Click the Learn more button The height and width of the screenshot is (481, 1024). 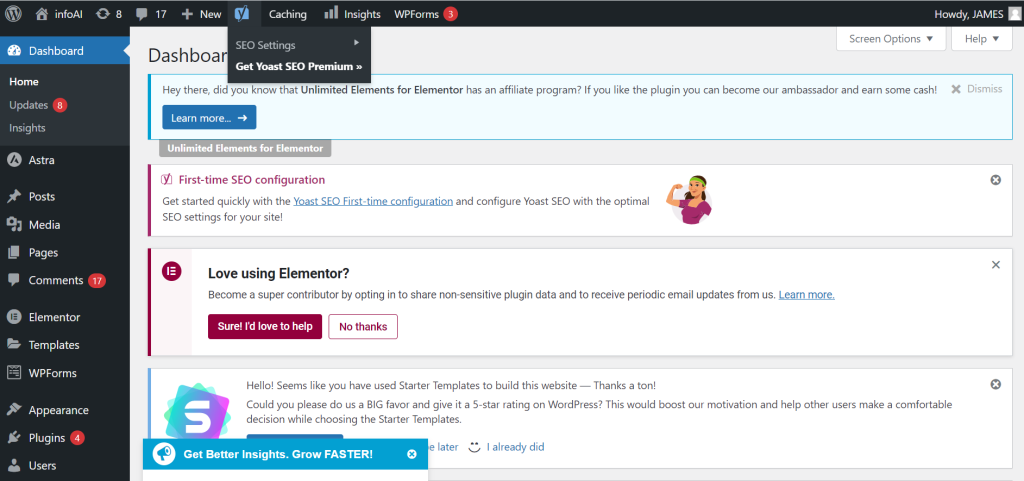pyautogui.click(x=209, y=117)
